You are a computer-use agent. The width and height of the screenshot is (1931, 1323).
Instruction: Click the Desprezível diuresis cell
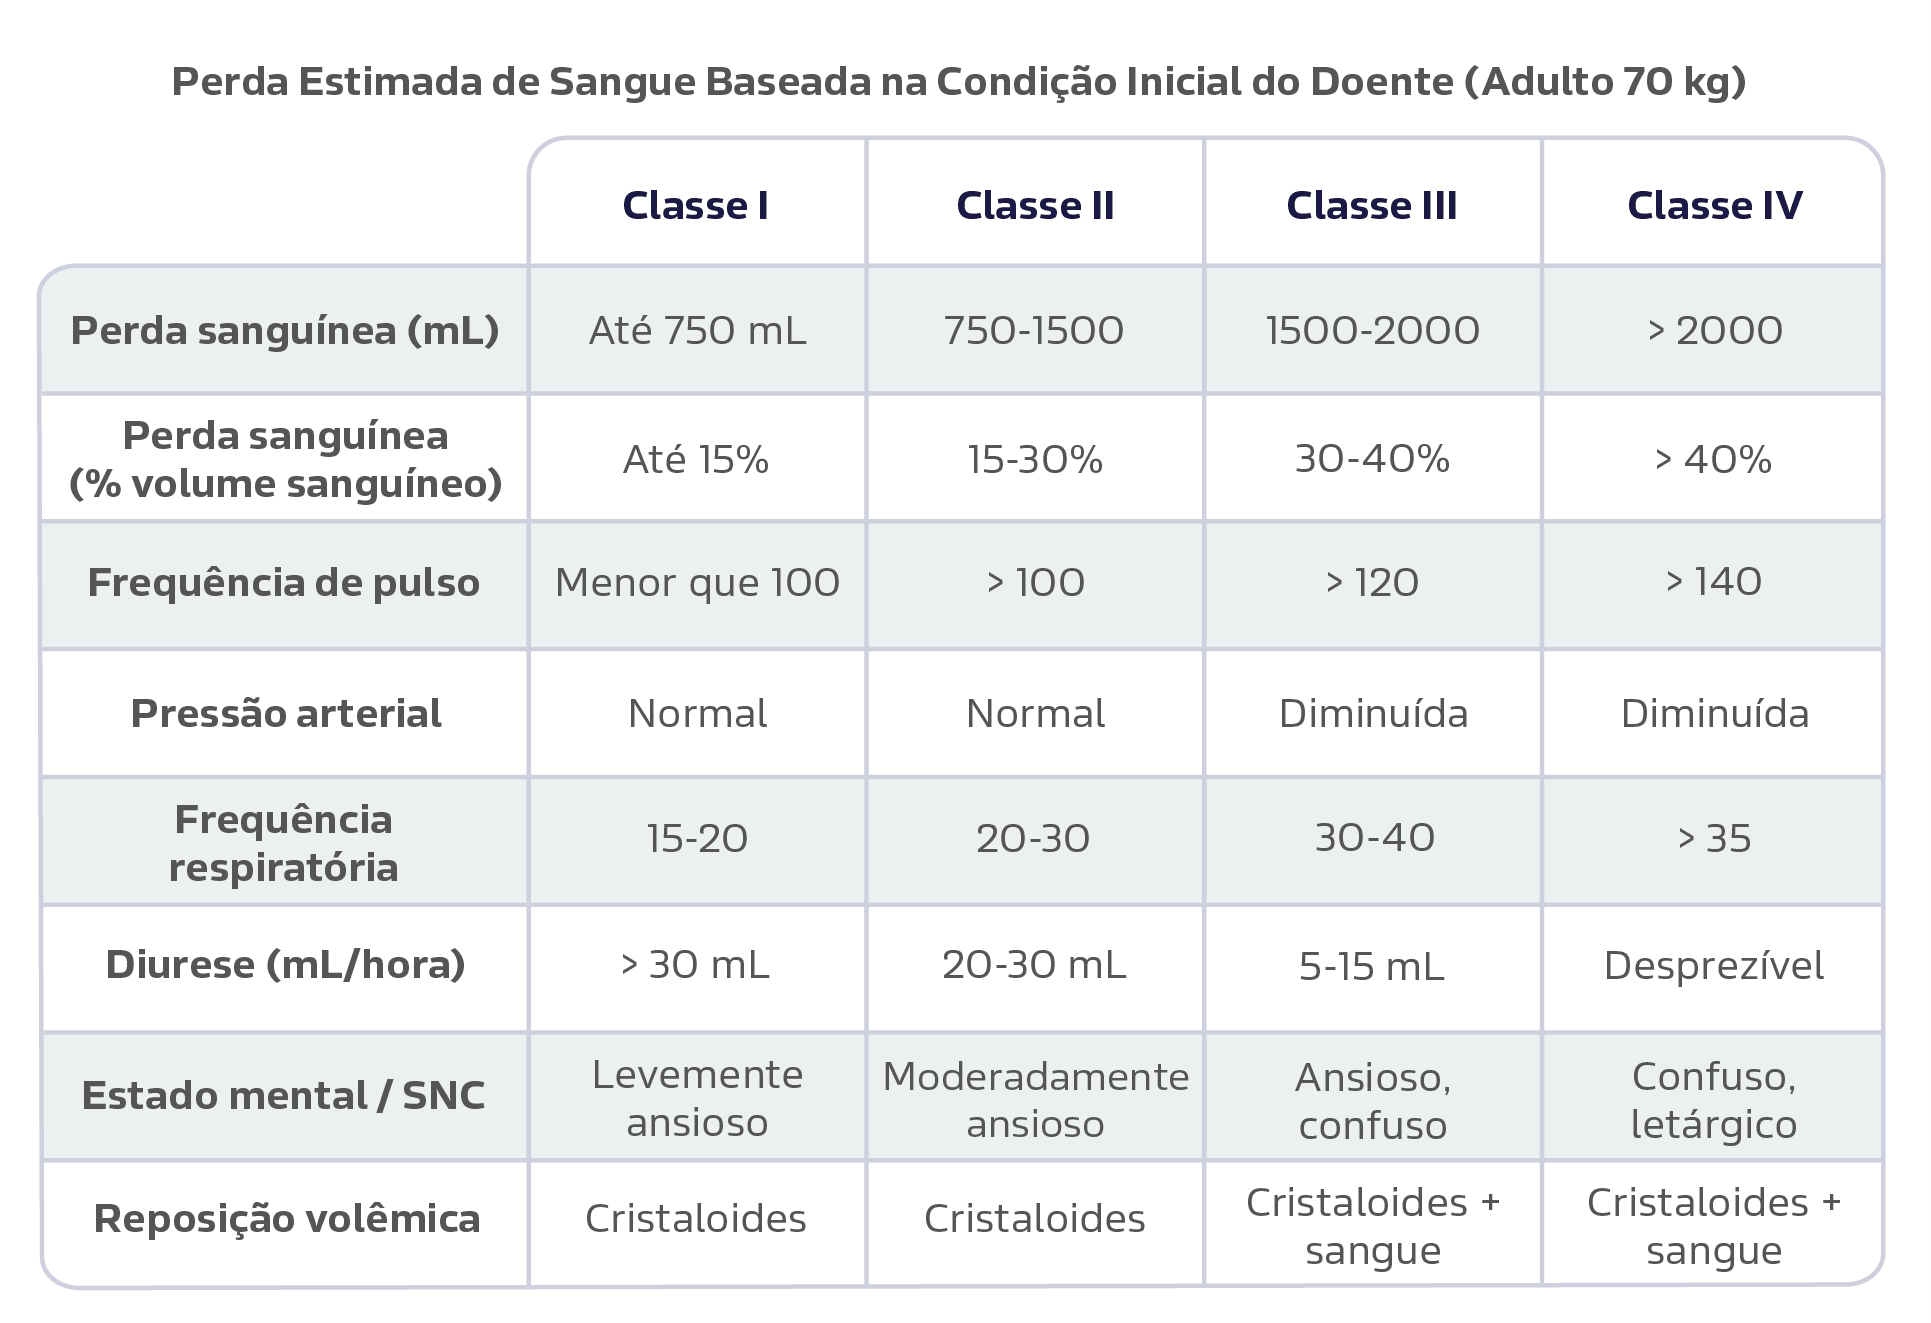1714,965
